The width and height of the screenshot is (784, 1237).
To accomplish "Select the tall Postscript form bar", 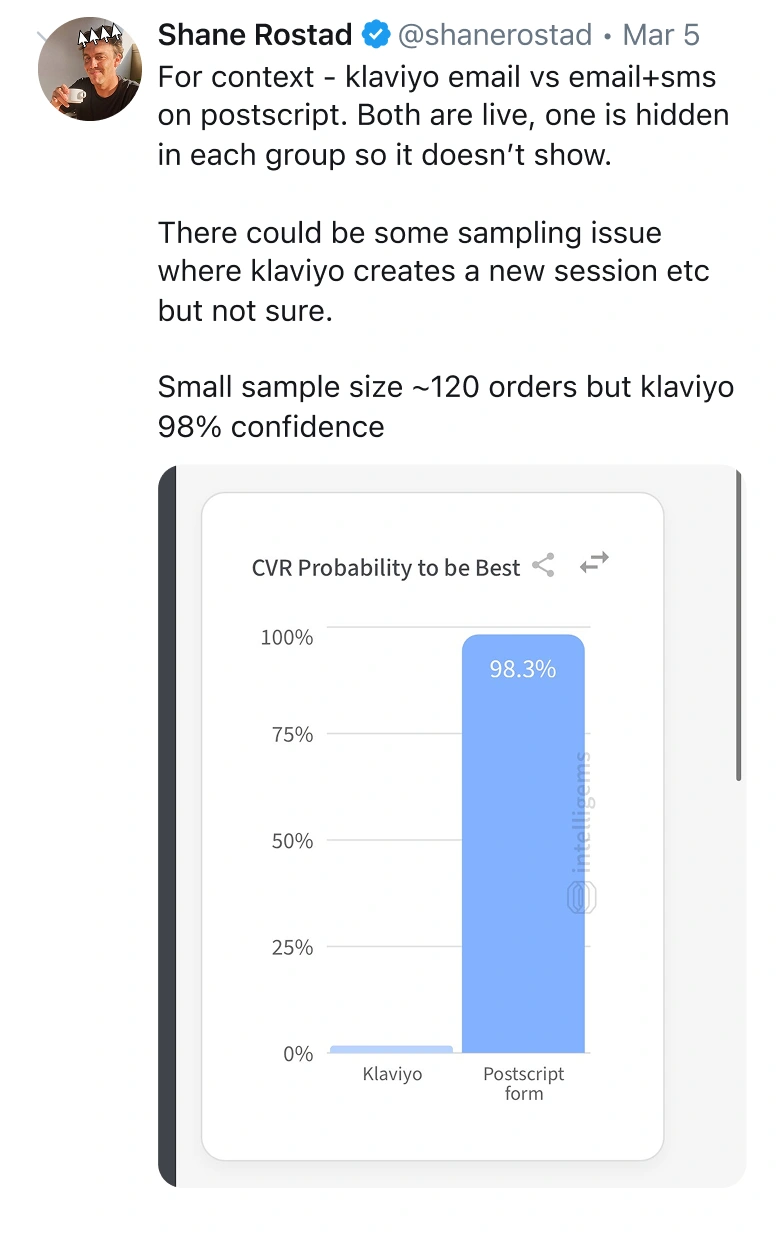I will [523, 844].
